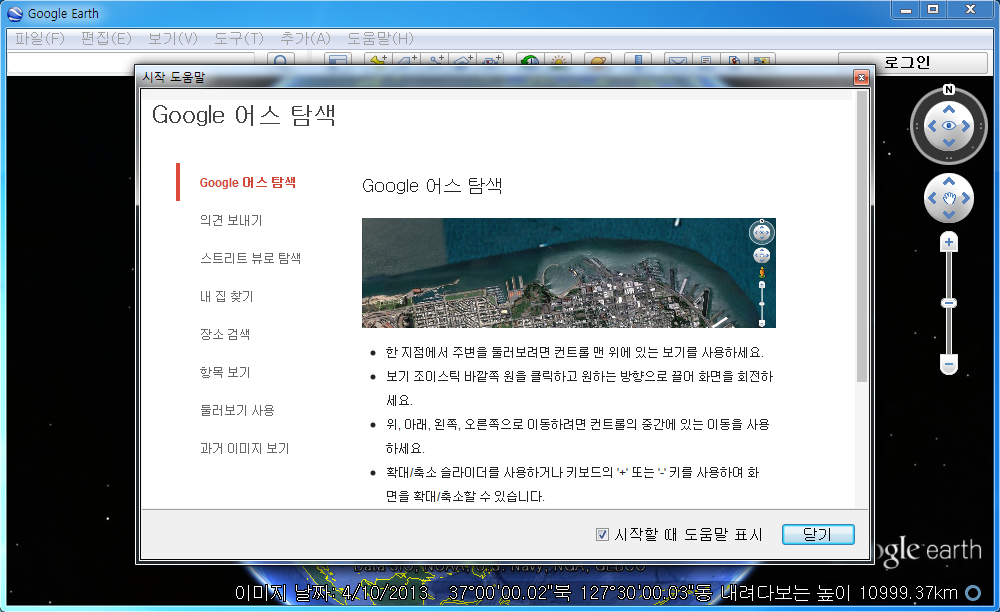Click the hand icon in the move joystick
The image size is (1000, 612).
point(949,198)
